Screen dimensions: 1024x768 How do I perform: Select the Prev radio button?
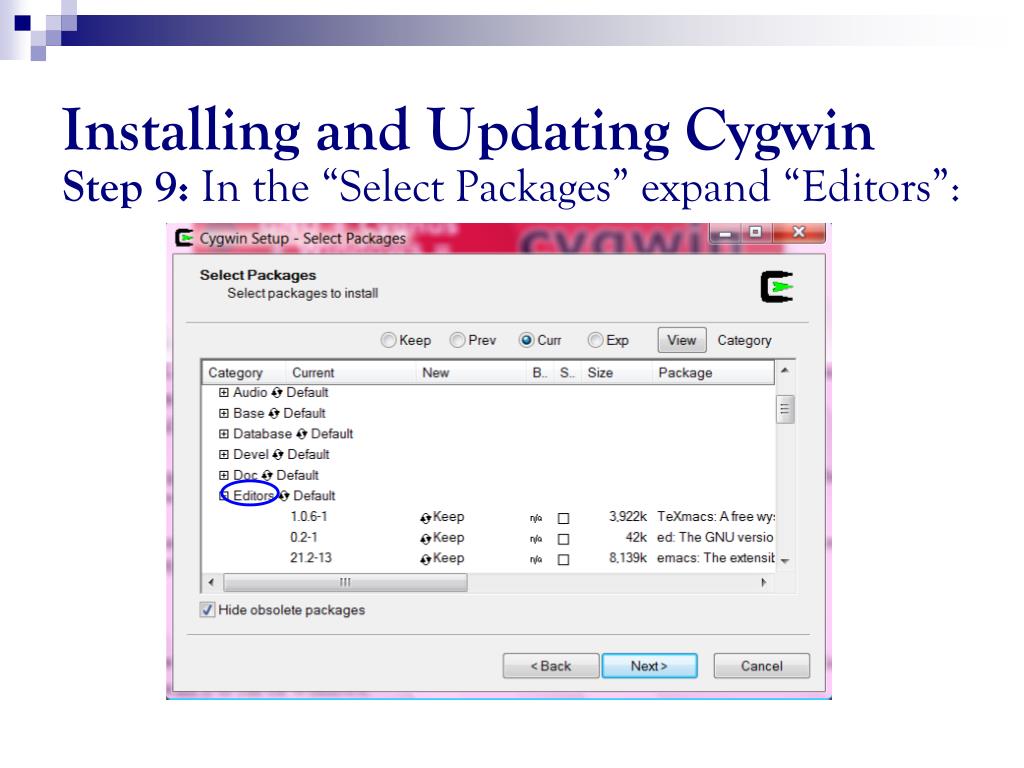457,340
